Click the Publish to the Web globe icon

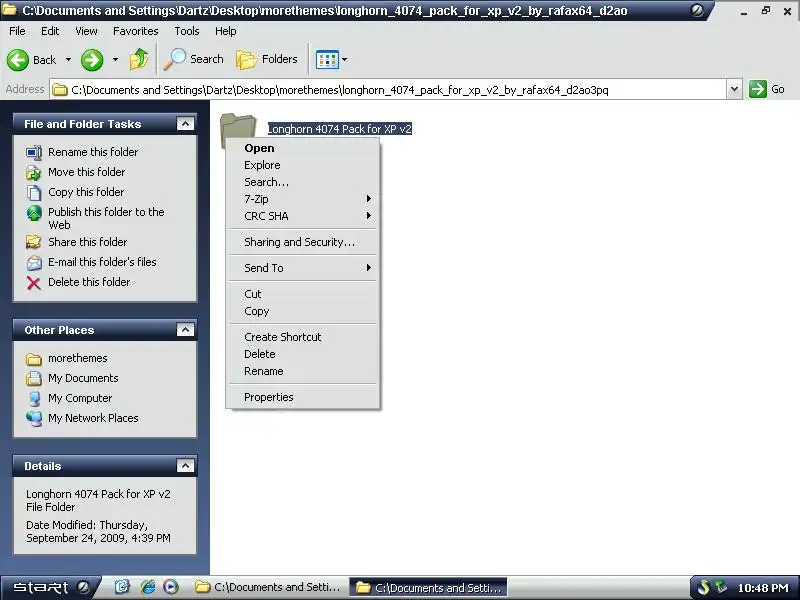[34, 213]
